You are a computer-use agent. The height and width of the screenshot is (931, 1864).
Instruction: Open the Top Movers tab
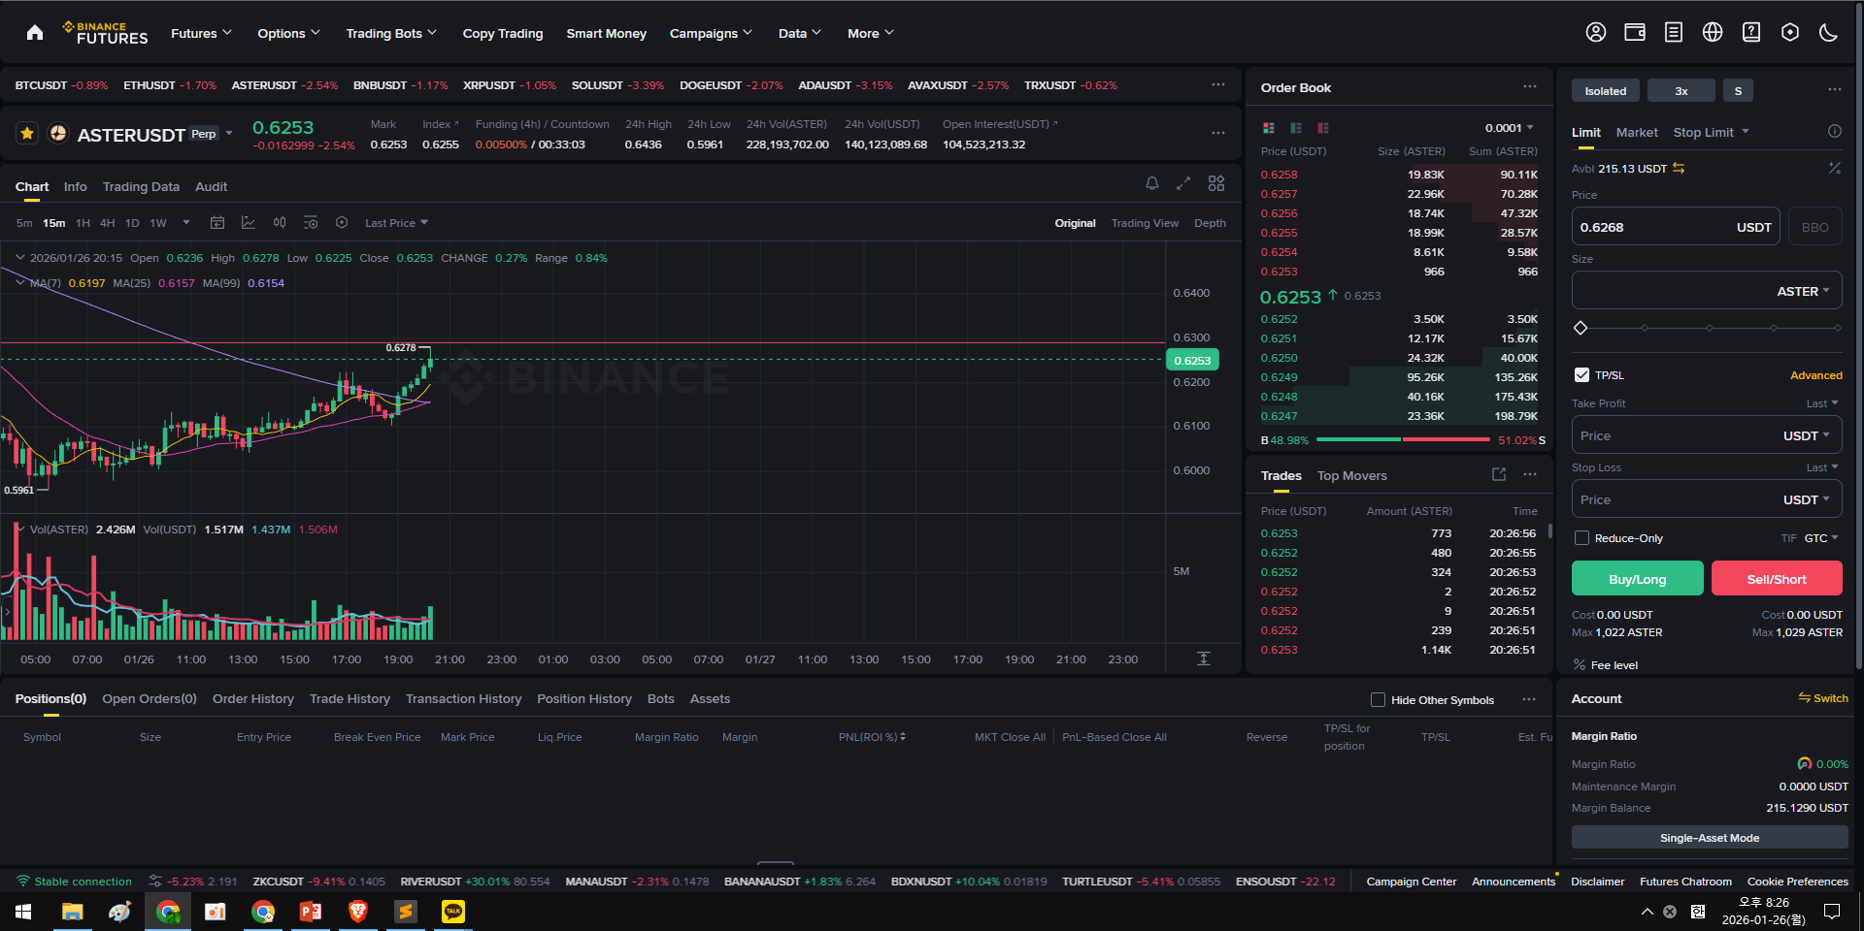coord(1352,475)
